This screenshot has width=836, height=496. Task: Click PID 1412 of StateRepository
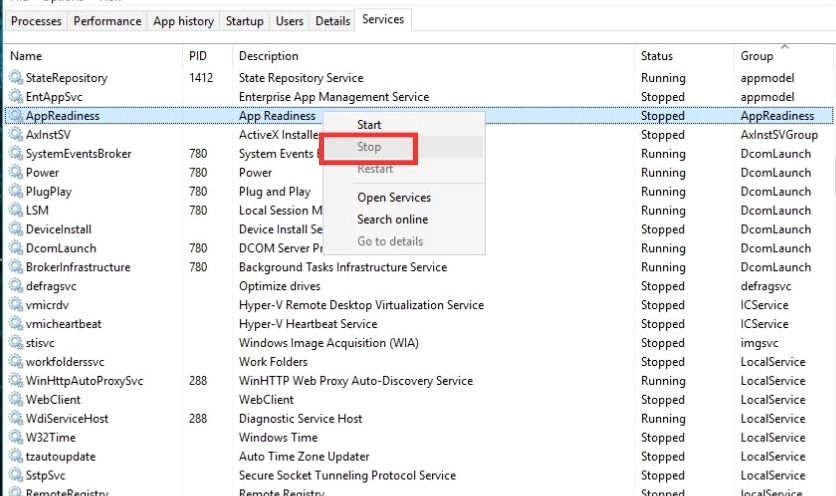pos(200,78)
